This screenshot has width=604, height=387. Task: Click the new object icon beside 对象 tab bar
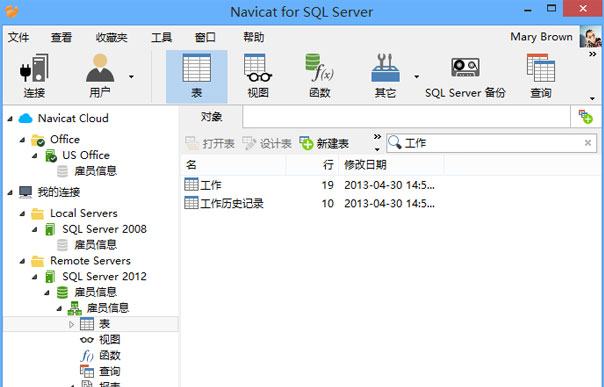[586, 117]
